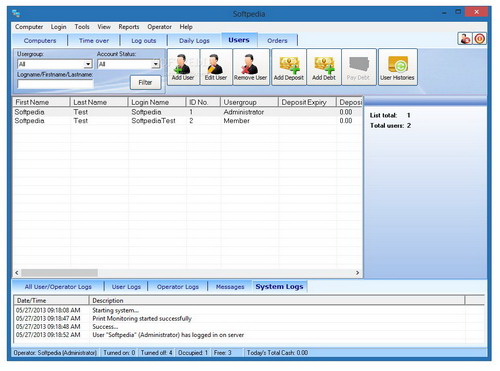Viewport: 500px width, 371px height.
Task: Click the Add Deposit icon
Action: point(289,67)
